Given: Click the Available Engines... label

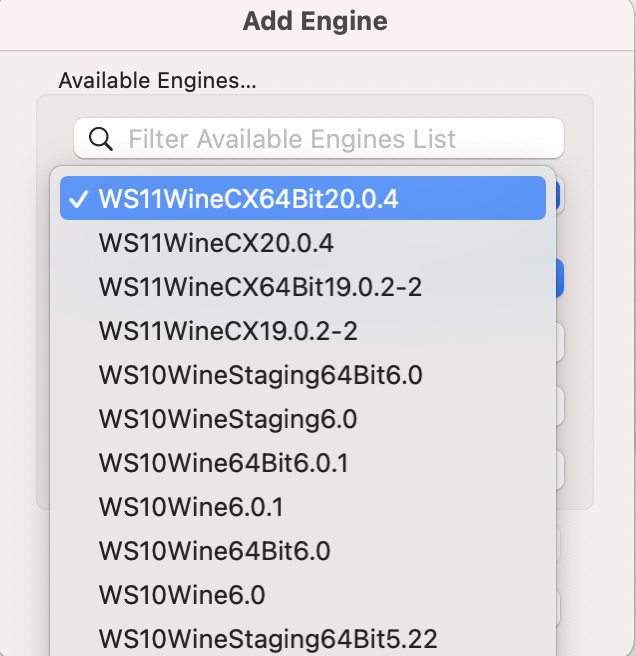Looking at the screenshot, I should [157, 80].
